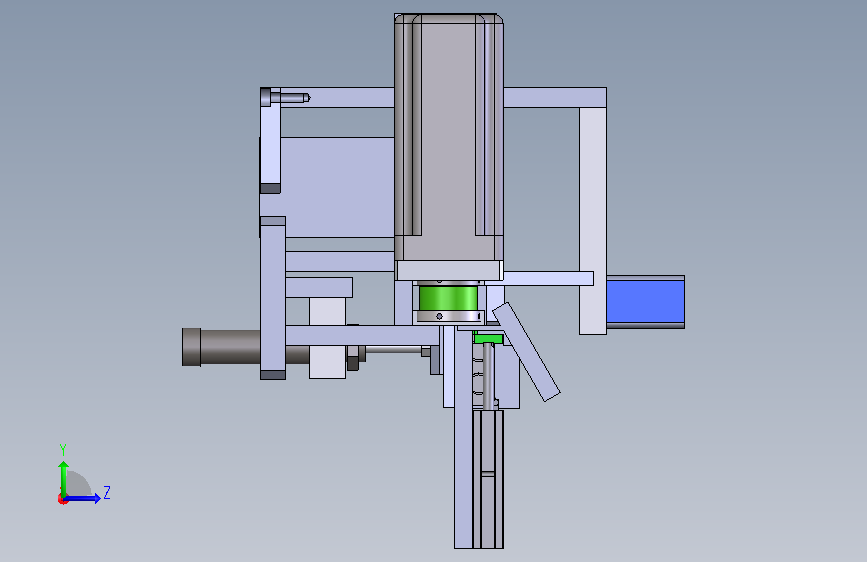Viewport: 867px width, 562px height.
Task: Select the dark gray cylinder protruding left
Action: pos(221,347)
